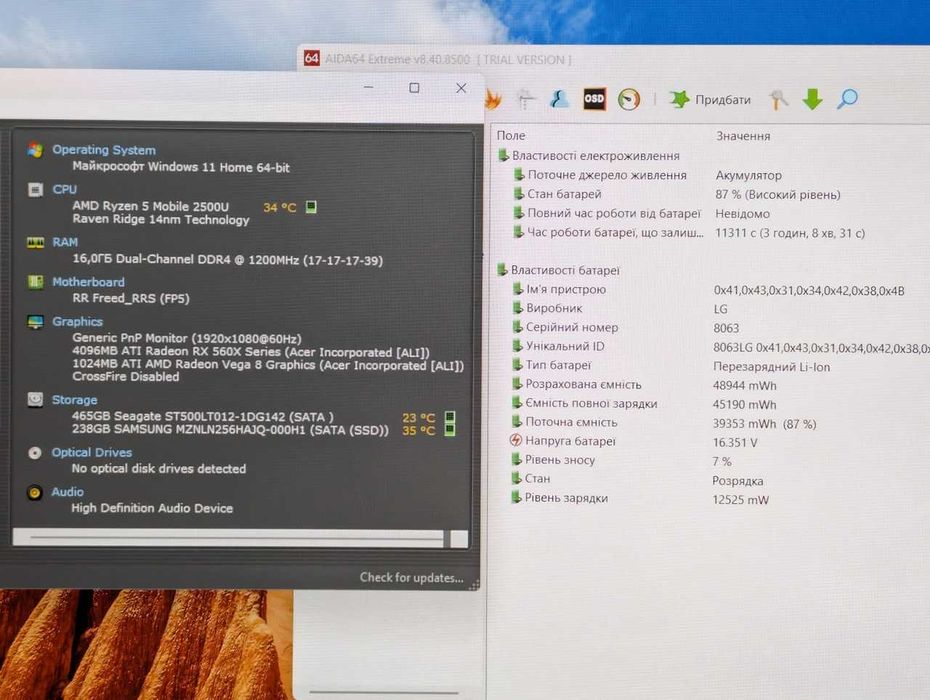This screenshot has height=700, width=930.
Task: Click the flame stability test icon in AIDA64
Action: pyautogui.click(x=492, y=99)
